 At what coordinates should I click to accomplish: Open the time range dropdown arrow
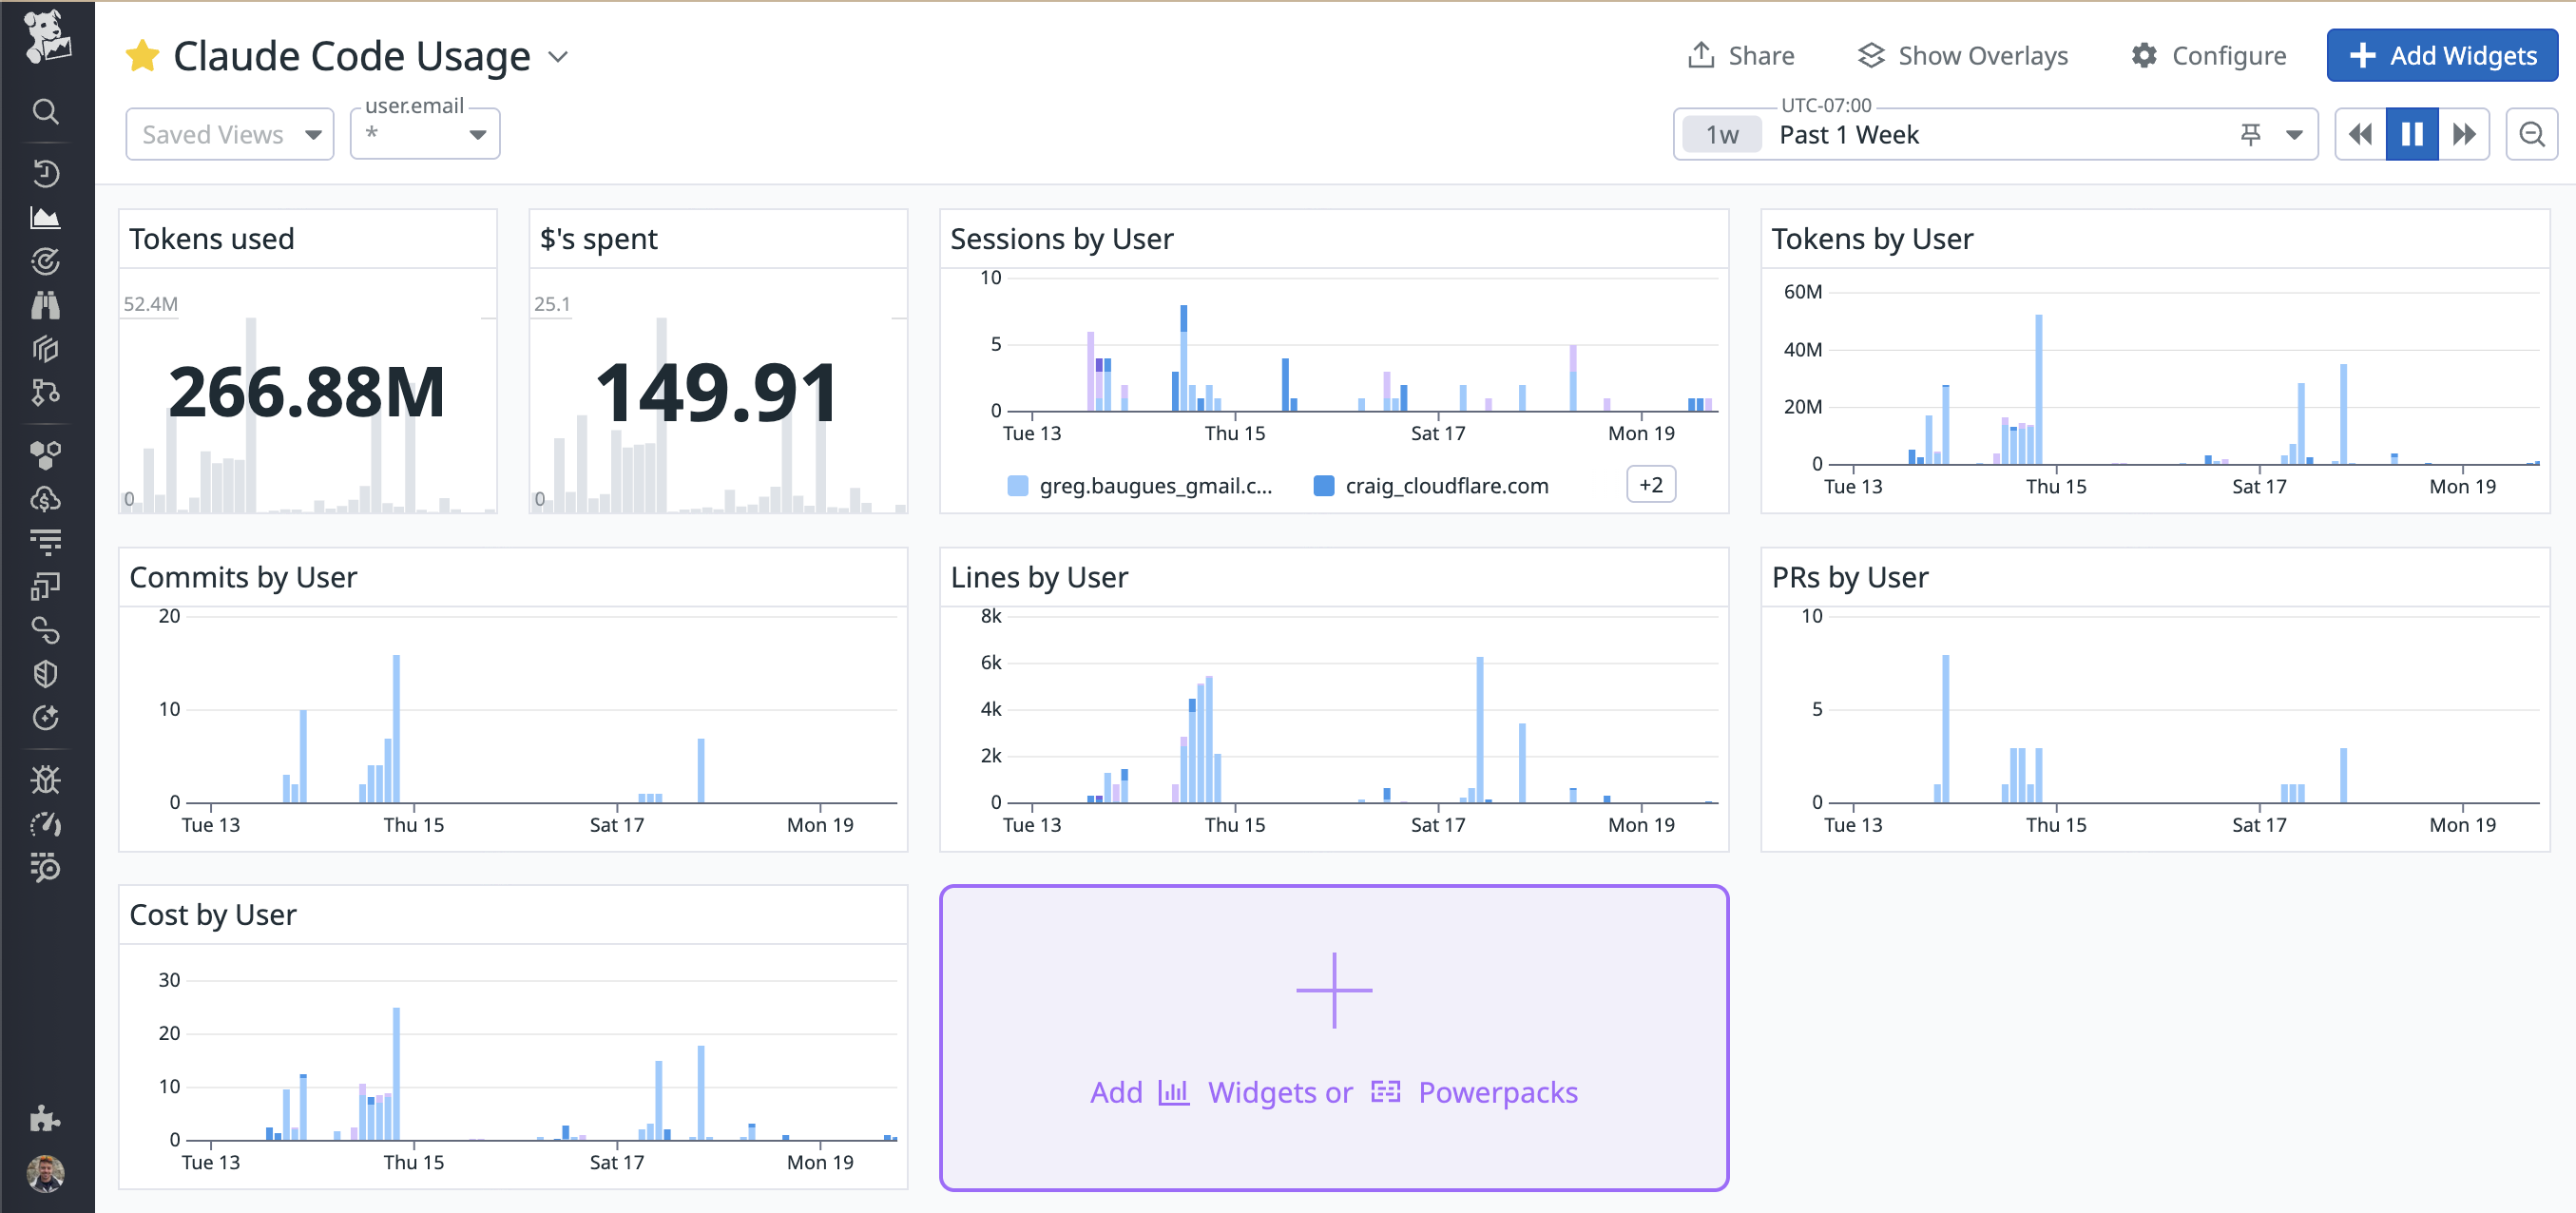2294,135
